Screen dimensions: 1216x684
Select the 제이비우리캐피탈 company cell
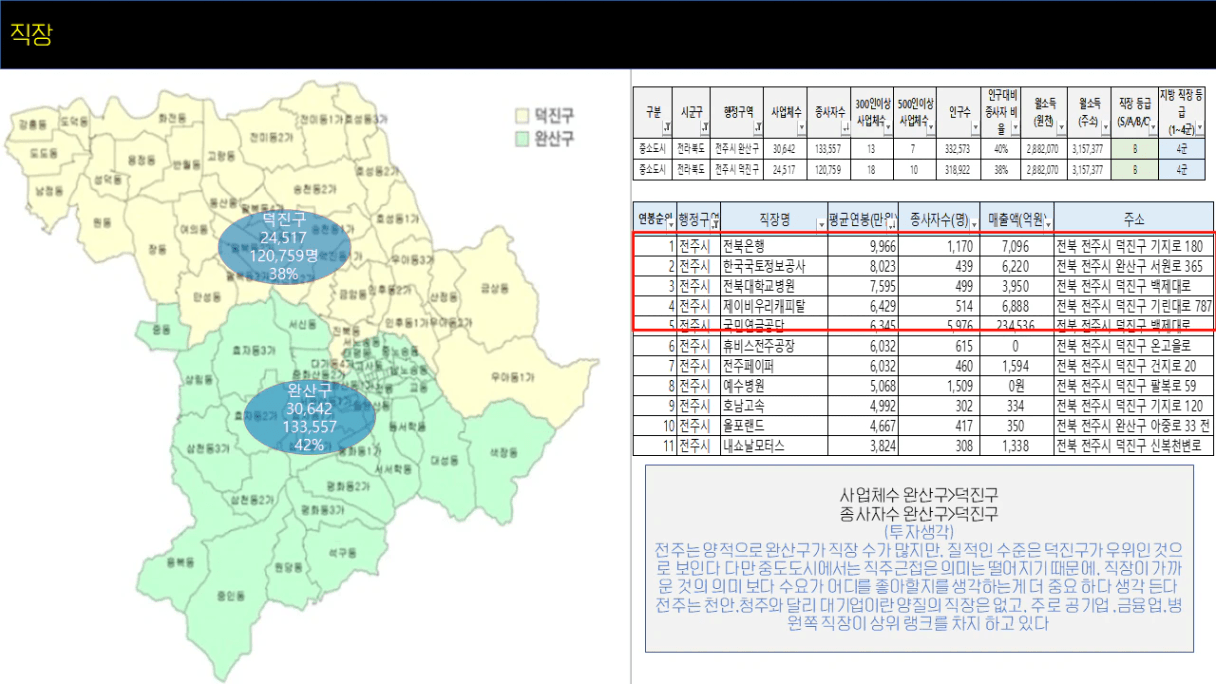click(773, 306)
